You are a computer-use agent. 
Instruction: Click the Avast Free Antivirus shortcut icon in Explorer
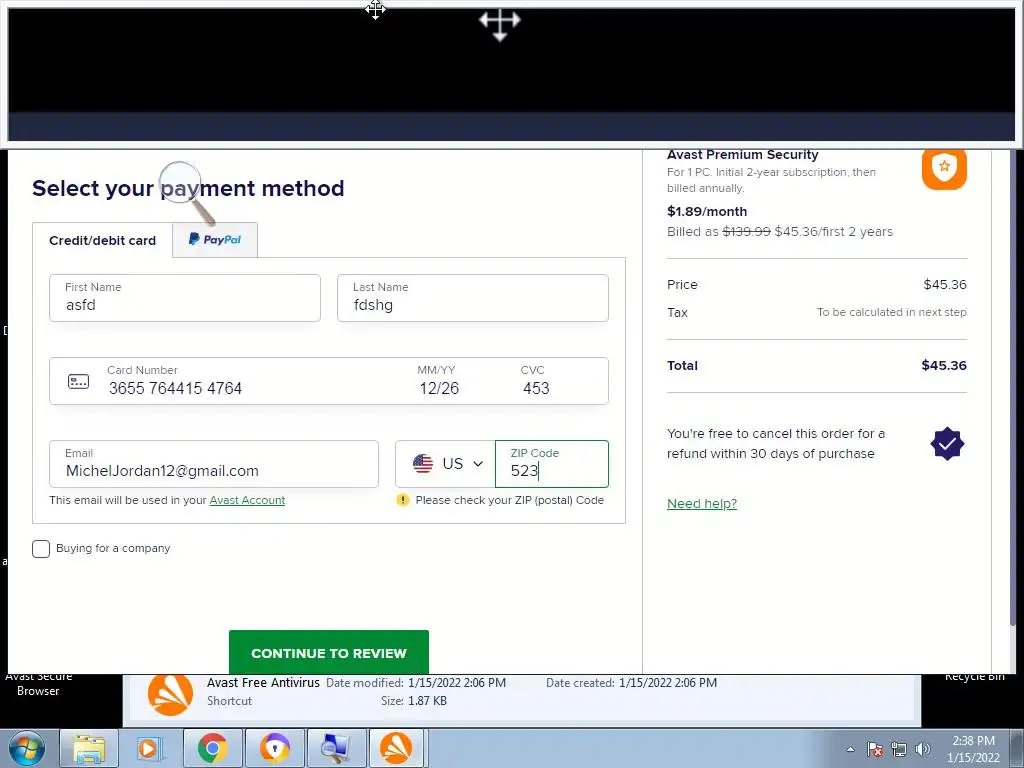coord(170,693)
